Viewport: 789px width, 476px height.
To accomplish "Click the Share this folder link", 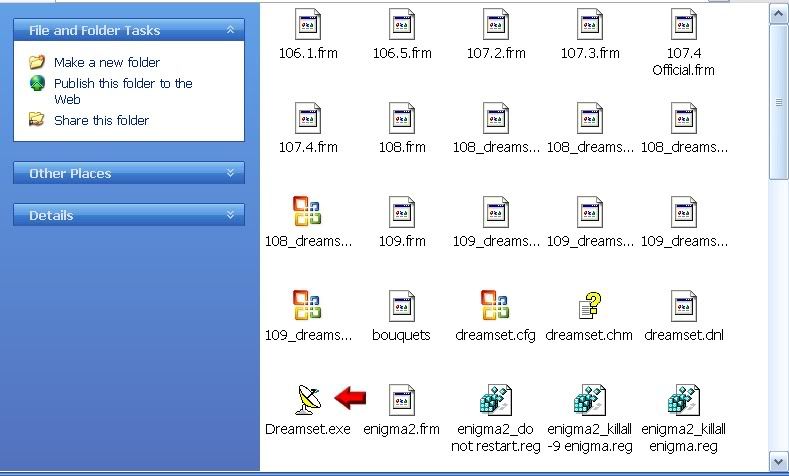I will pyautogui.click(x=102, y=120).
